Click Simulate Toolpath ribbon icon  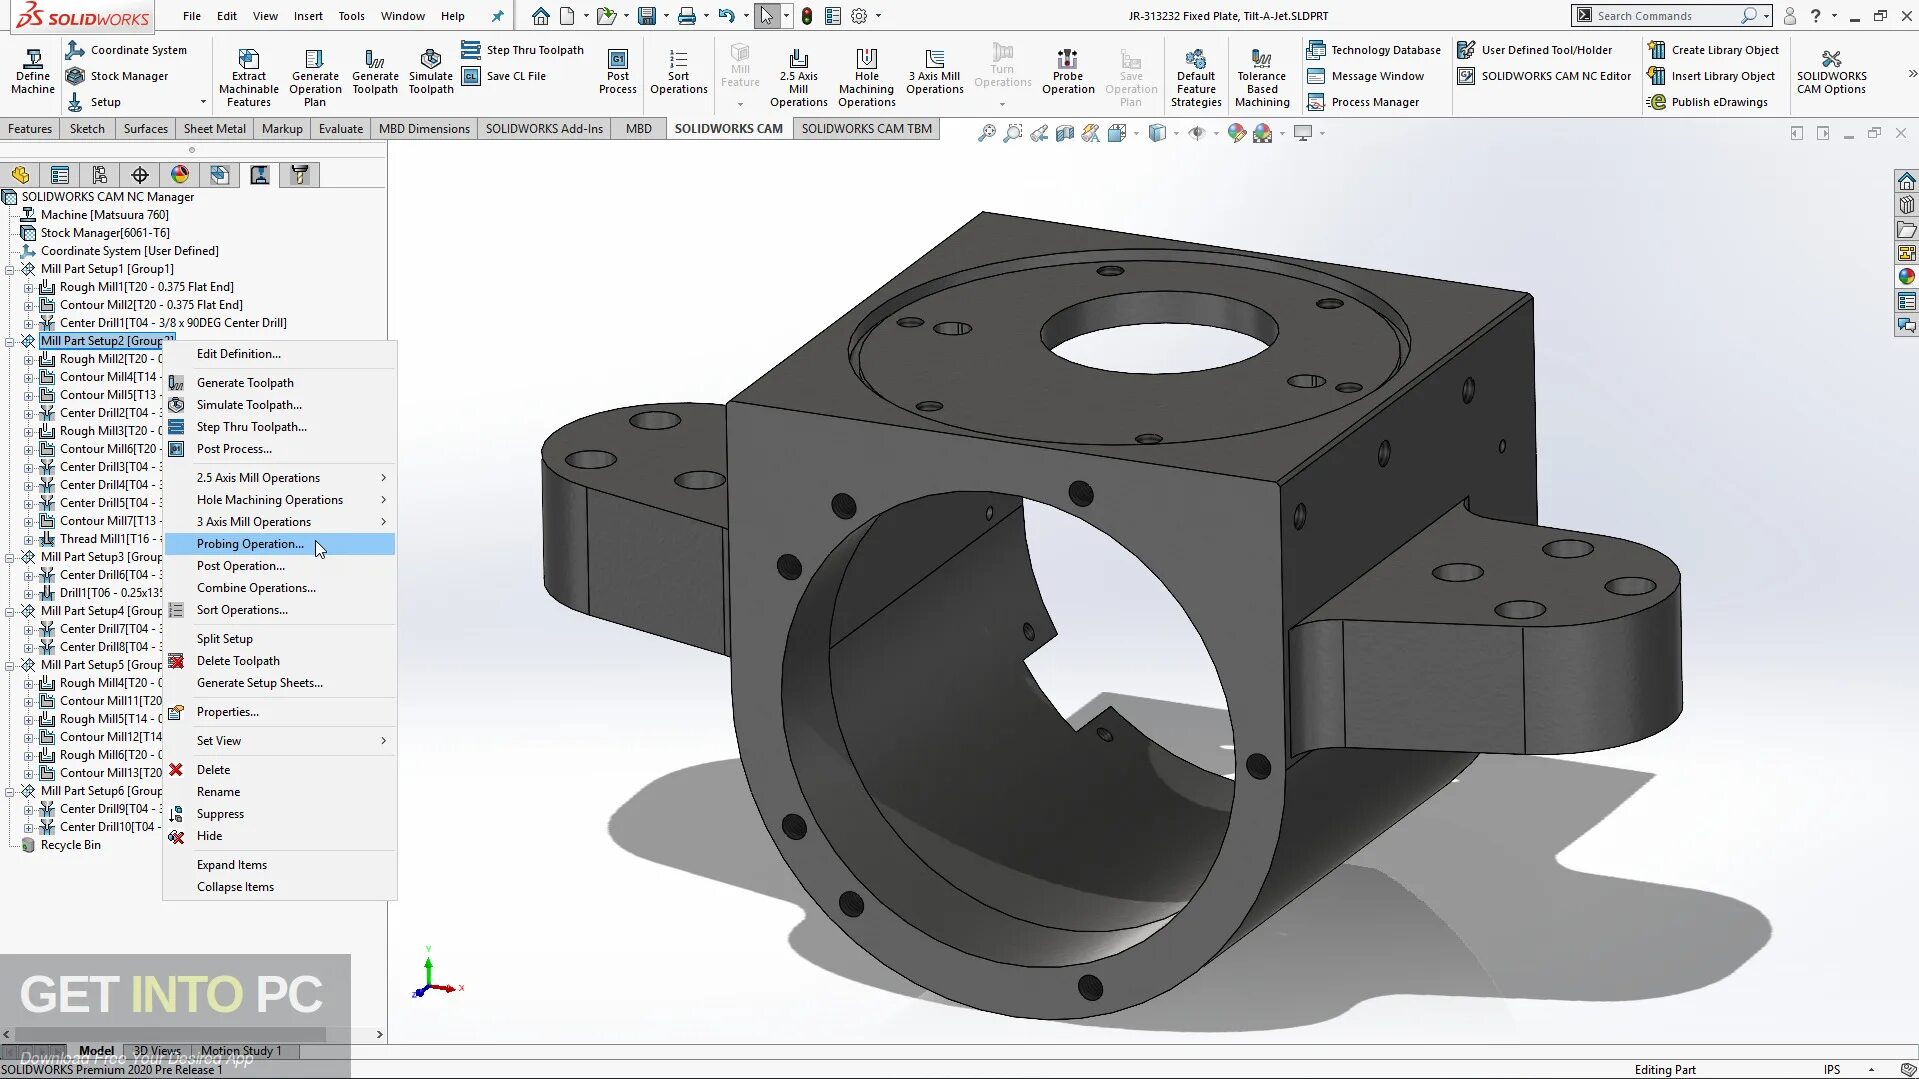tap(431, 71)
